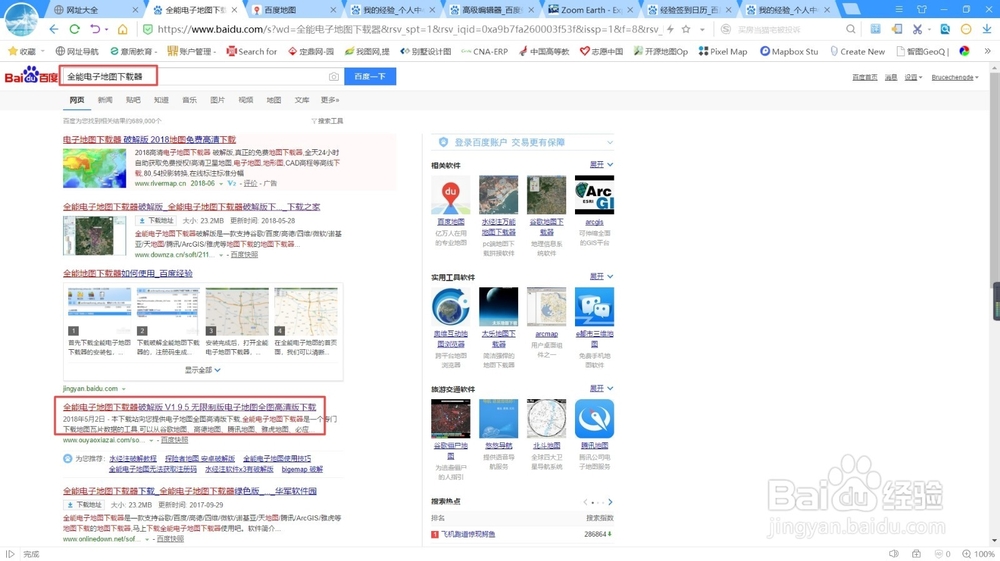
Task: Open the CNA-ERP bookmark
Action: pos(484,51)
